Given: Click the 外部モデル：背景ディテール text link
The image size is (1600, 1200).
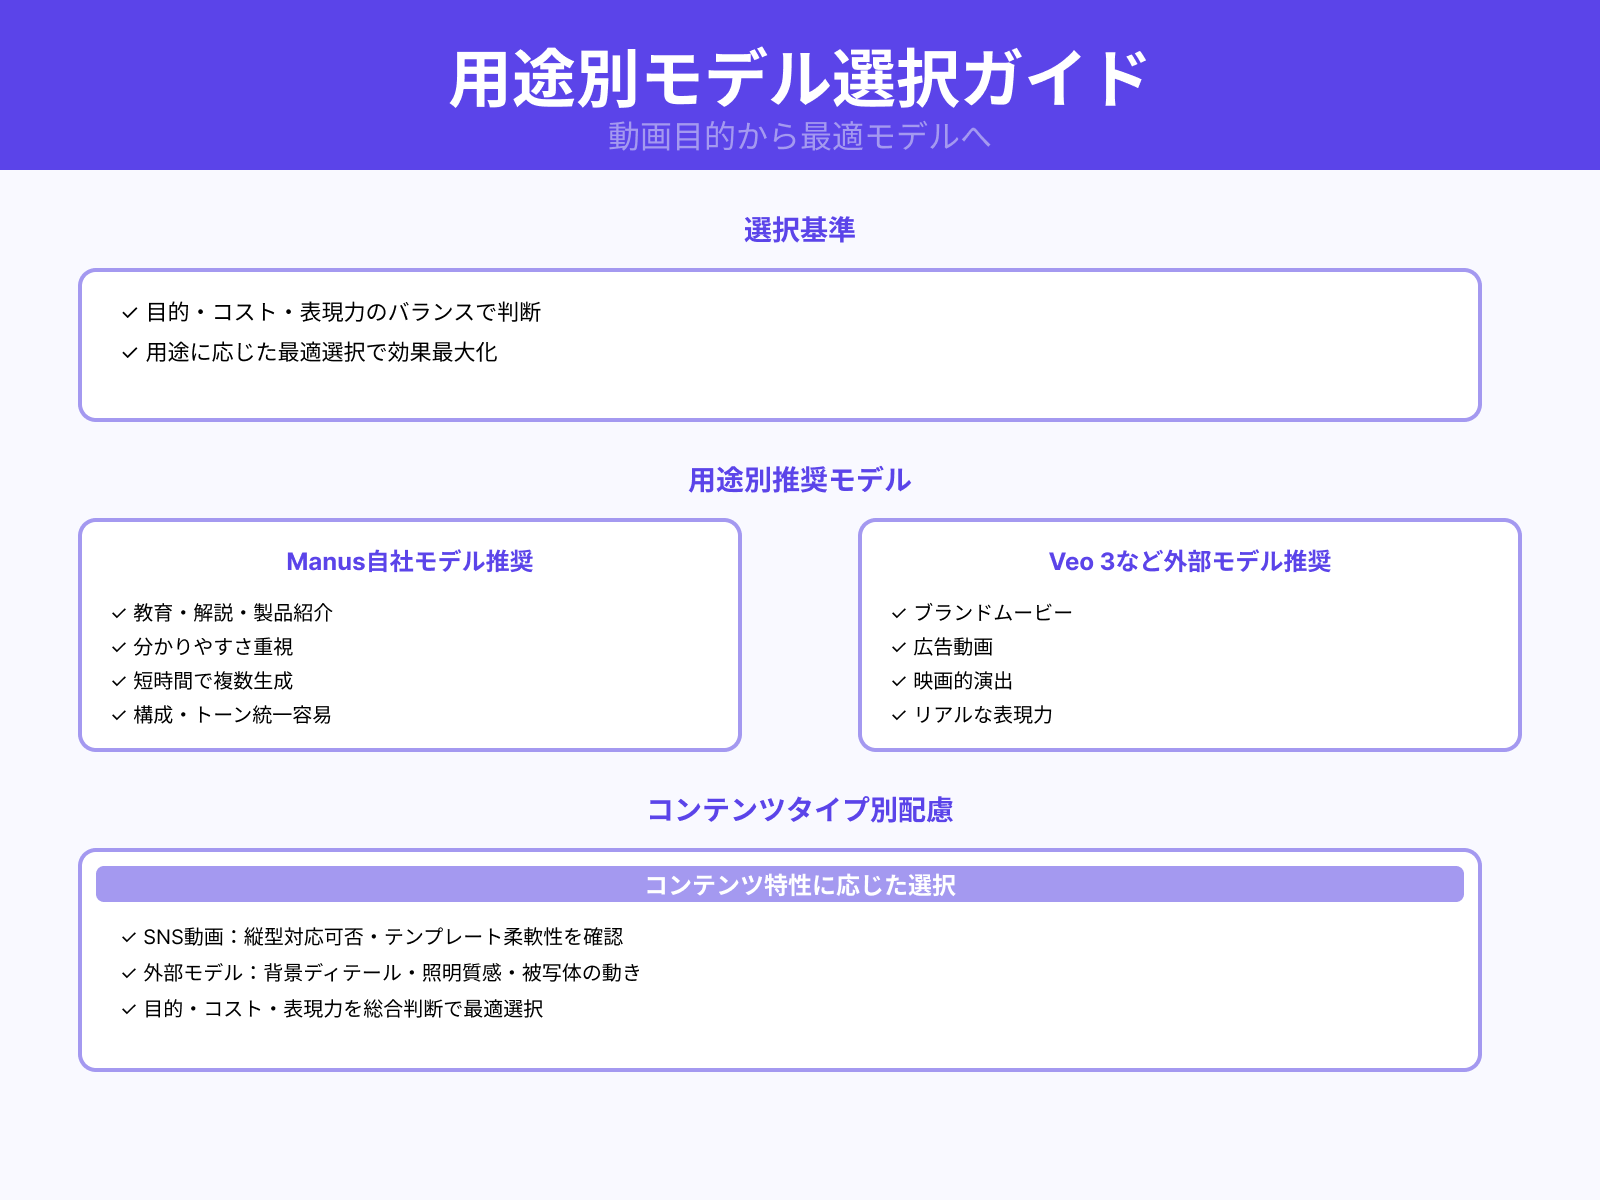Looking at the screenshot, I should (x=392, y=972).
